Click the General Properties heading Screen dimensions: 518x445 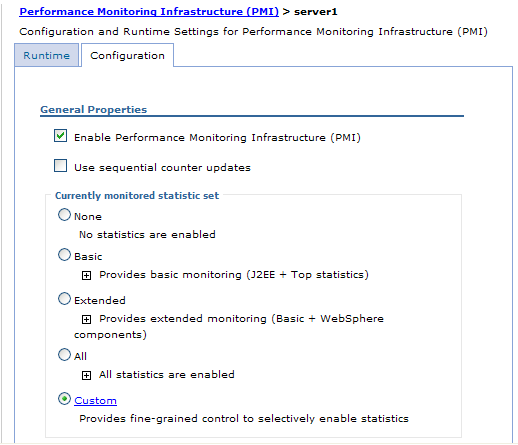[x=94, y=110]
